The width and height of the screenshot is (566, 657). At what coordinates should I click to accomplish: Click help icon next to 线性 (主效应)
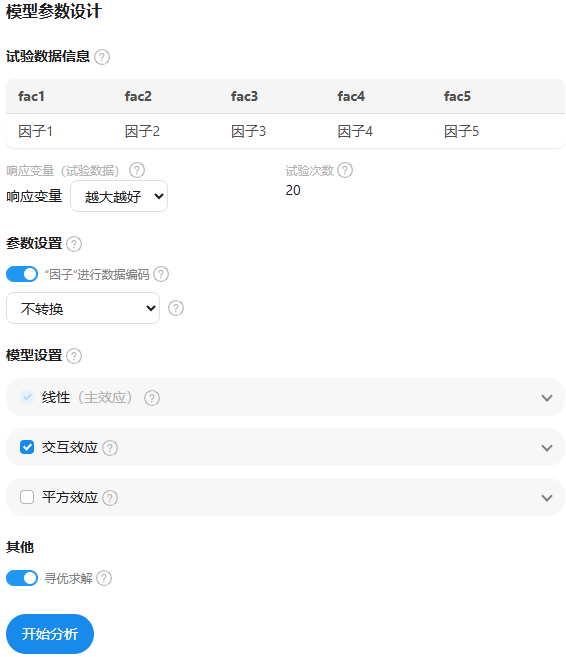point(152,398)
